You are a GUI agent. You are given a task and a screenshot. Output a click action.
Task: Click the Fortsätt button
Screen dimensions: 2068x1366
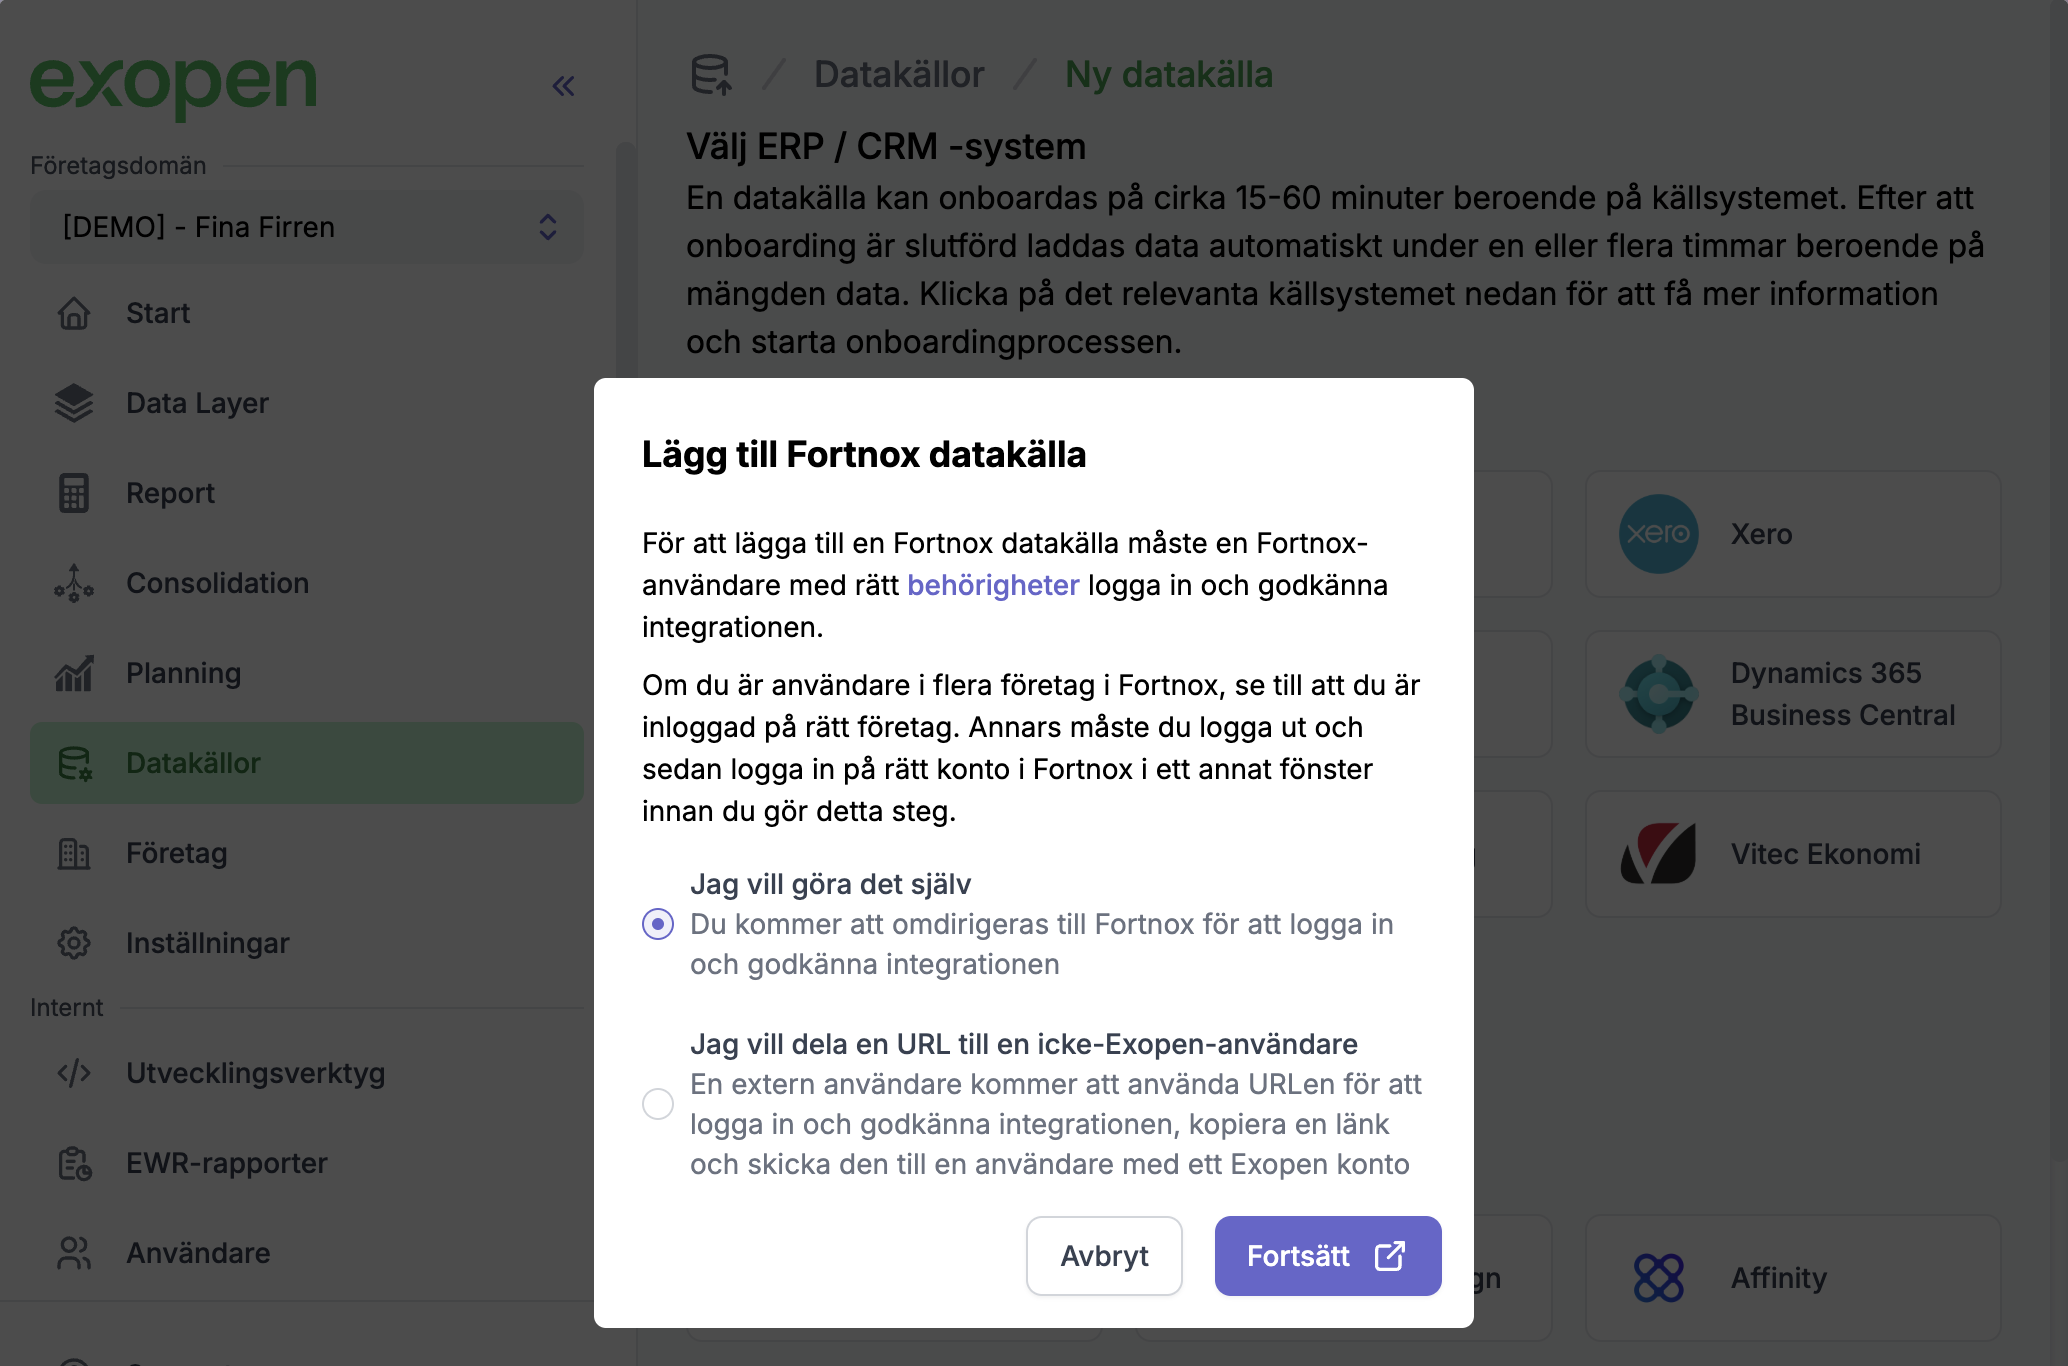pyautogui.click(x=1328, y=1256)
